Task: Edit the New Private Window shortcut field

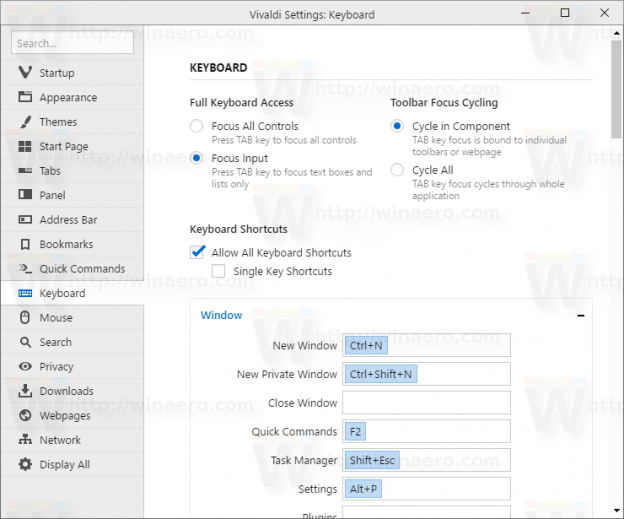Action: click(426, 374)
